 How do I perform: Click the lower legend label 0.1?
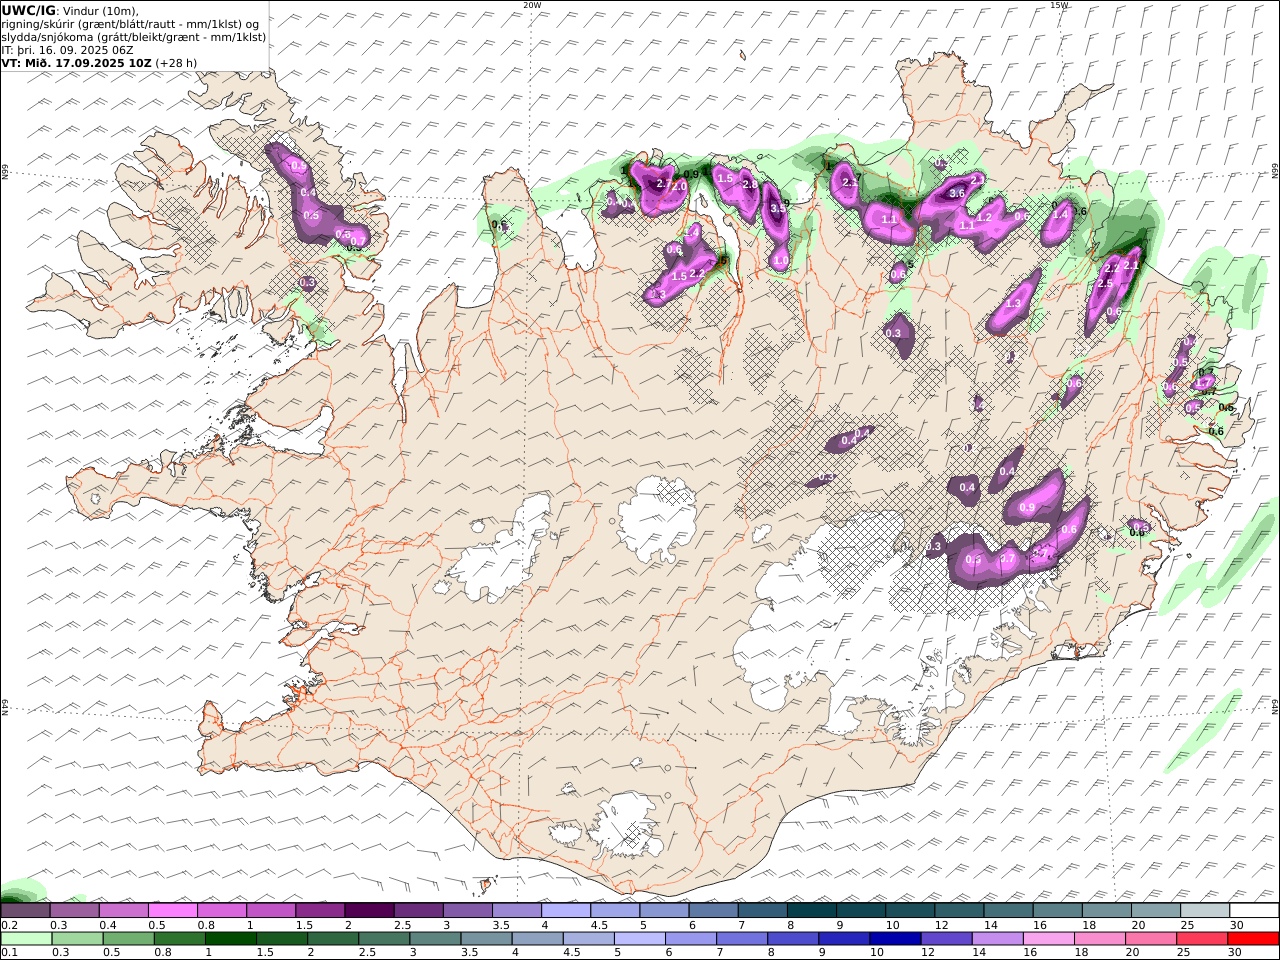(8, 953)
